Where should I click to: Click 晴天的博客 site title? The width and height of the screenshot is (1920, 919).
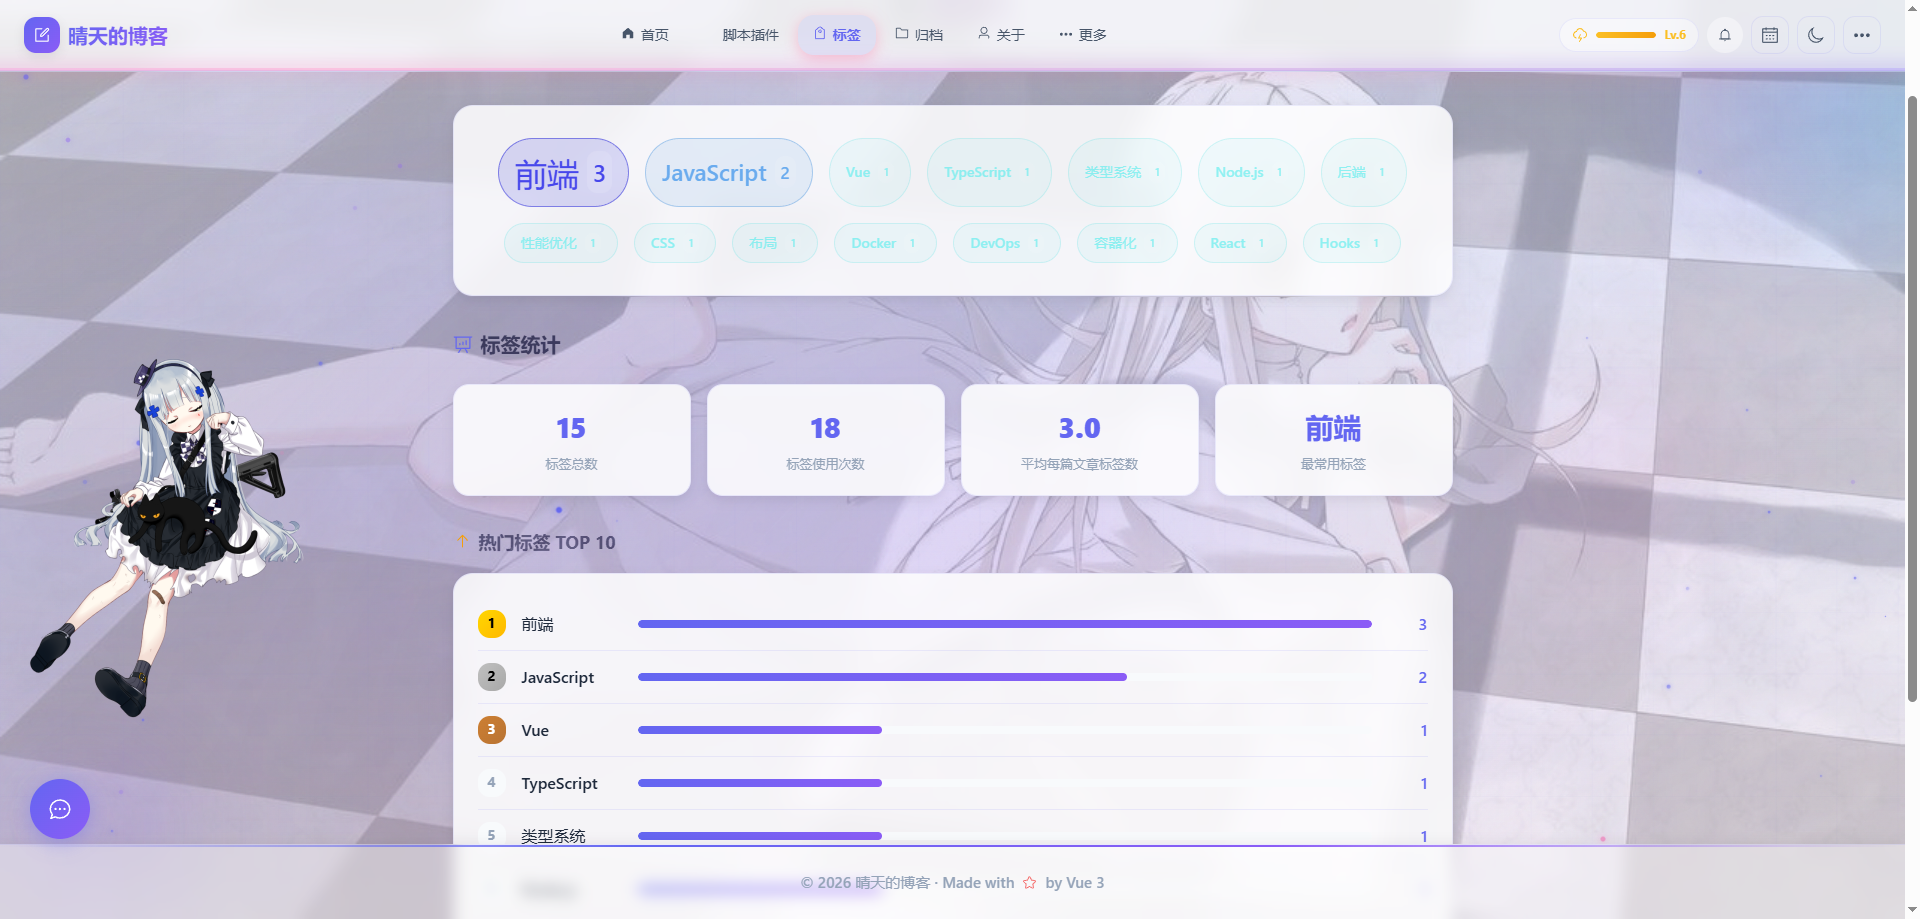tap(118, 36)
